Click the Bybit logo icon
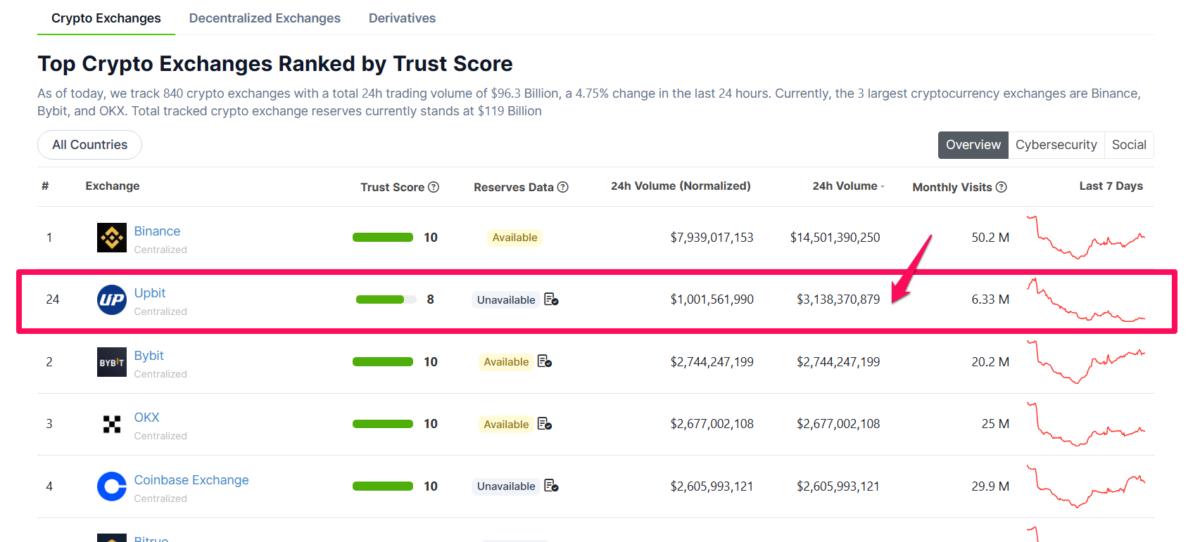This screenshot has width=1200, height=542. [x=112, y=362]
